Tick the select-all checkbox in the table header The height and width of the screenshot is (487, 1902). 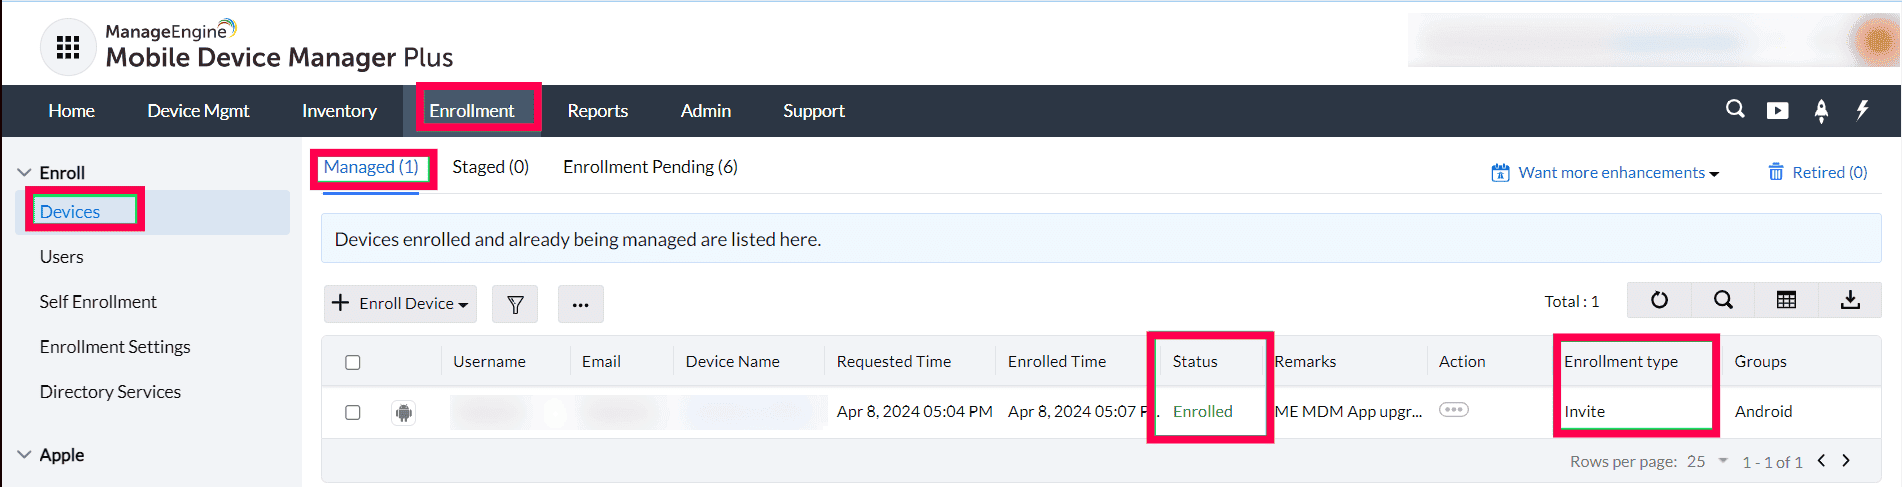tap(353, 362)
